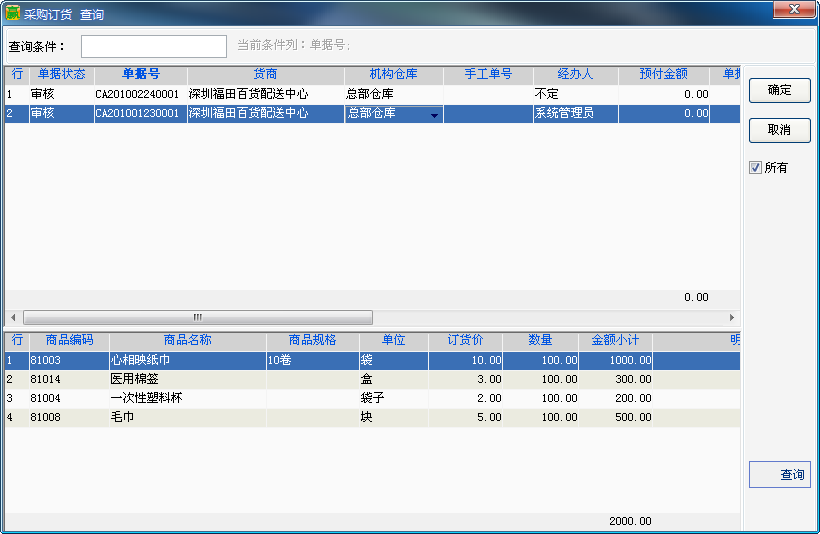The image size is (820, 534).
Task: Type in the 查询条件 input field
Action: click(154, 46)
